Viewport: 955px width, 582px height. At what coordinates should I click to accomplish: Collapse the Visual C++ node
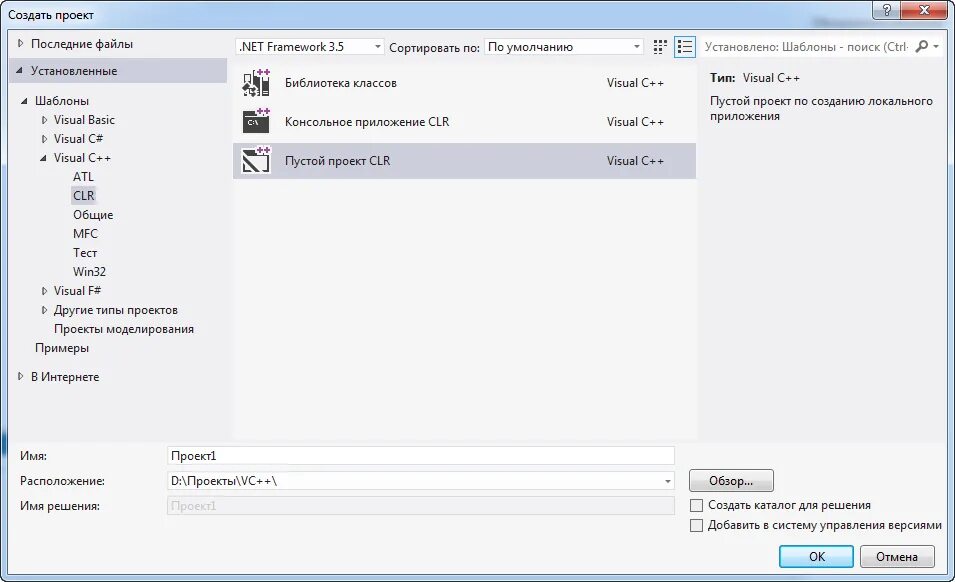tap(43, 158)
